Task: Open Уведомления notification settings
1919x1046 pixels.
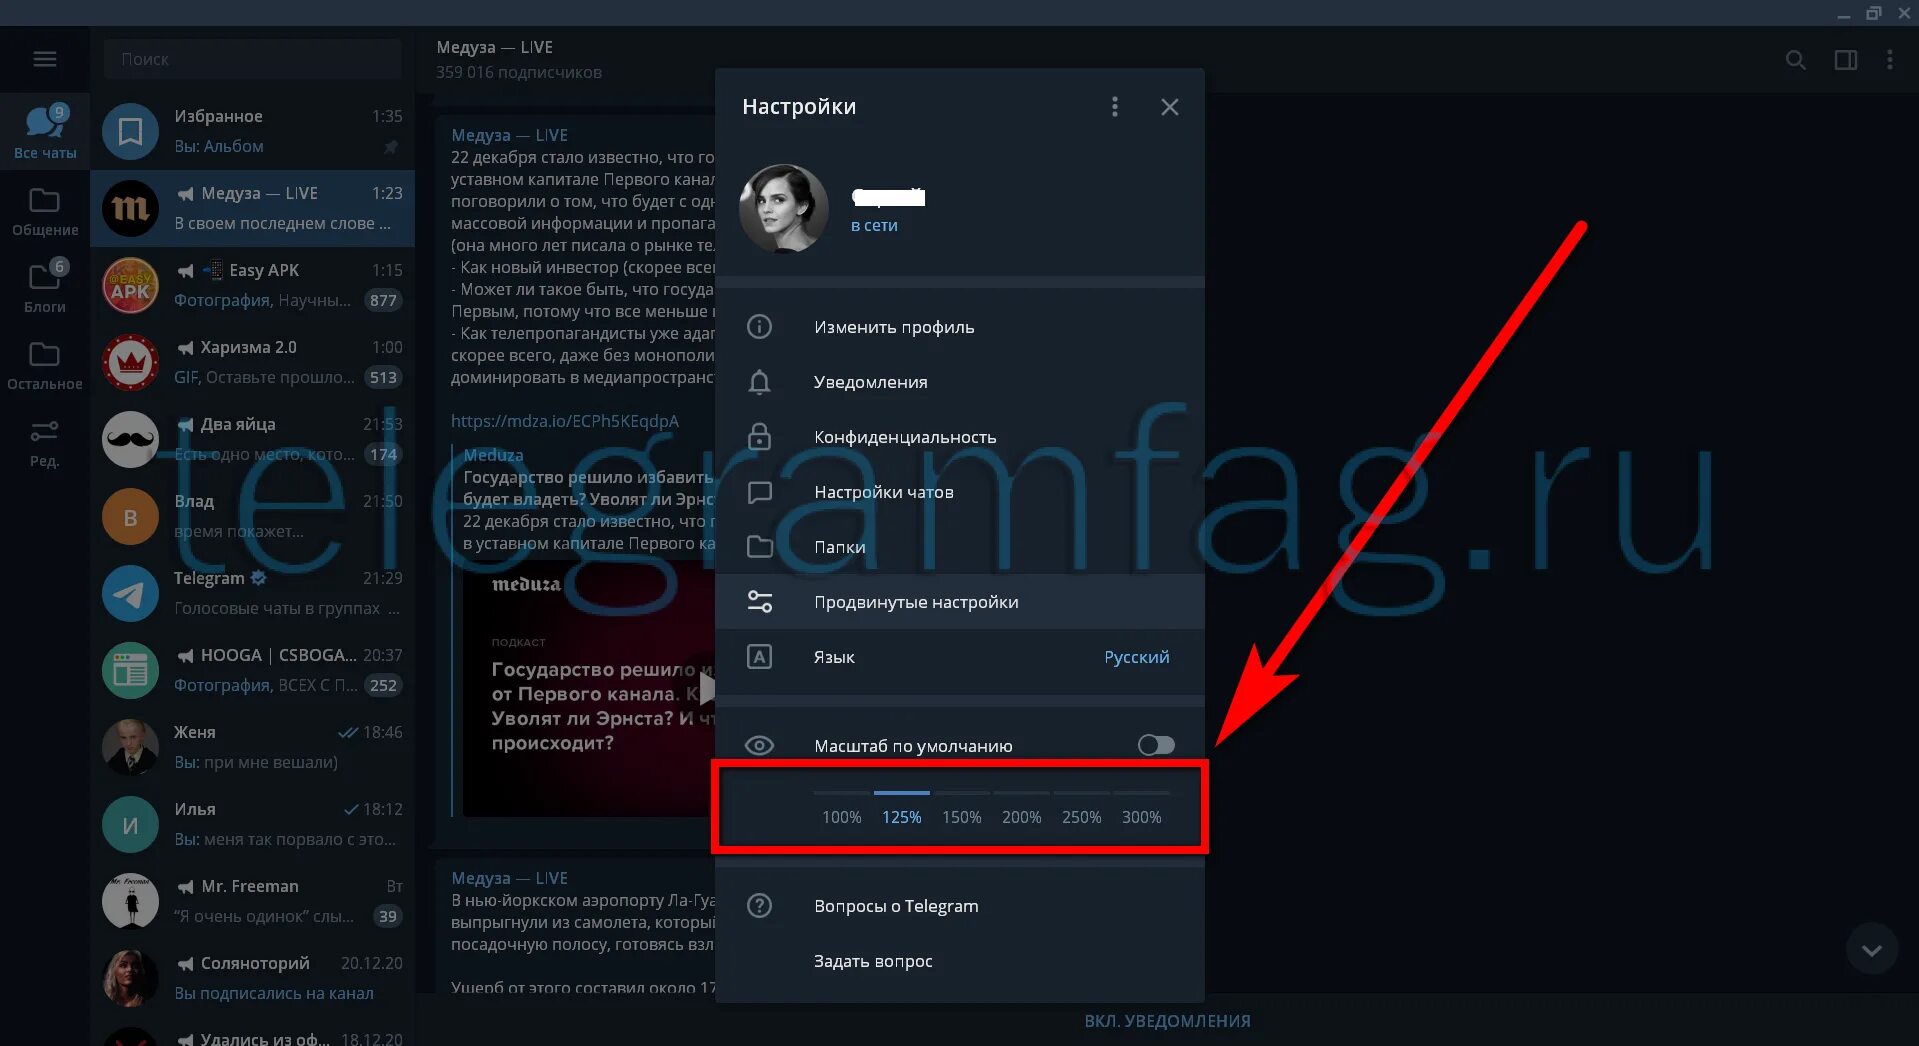Action: [960, 382]
